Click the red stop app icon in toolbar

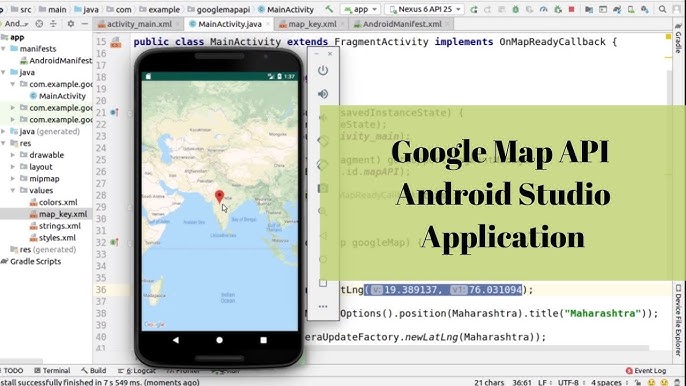click(x=571, y=9)
